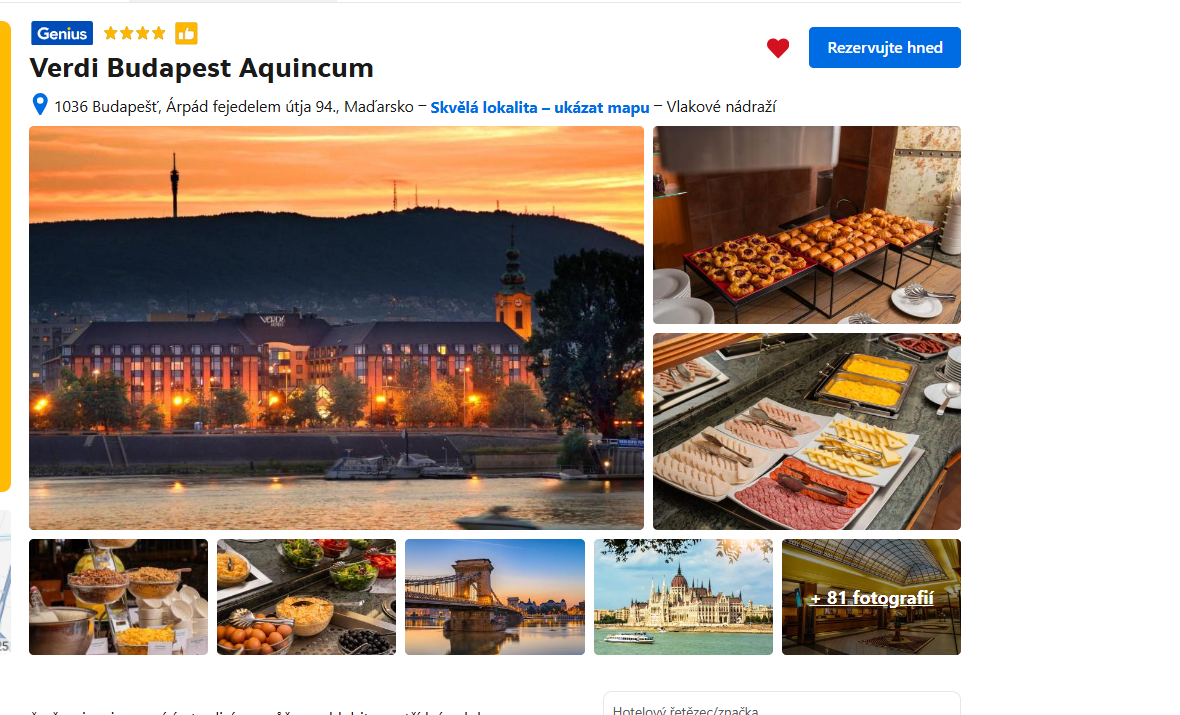
Task: Open the salad and eggs thumbnail
Action: (306, 597)
